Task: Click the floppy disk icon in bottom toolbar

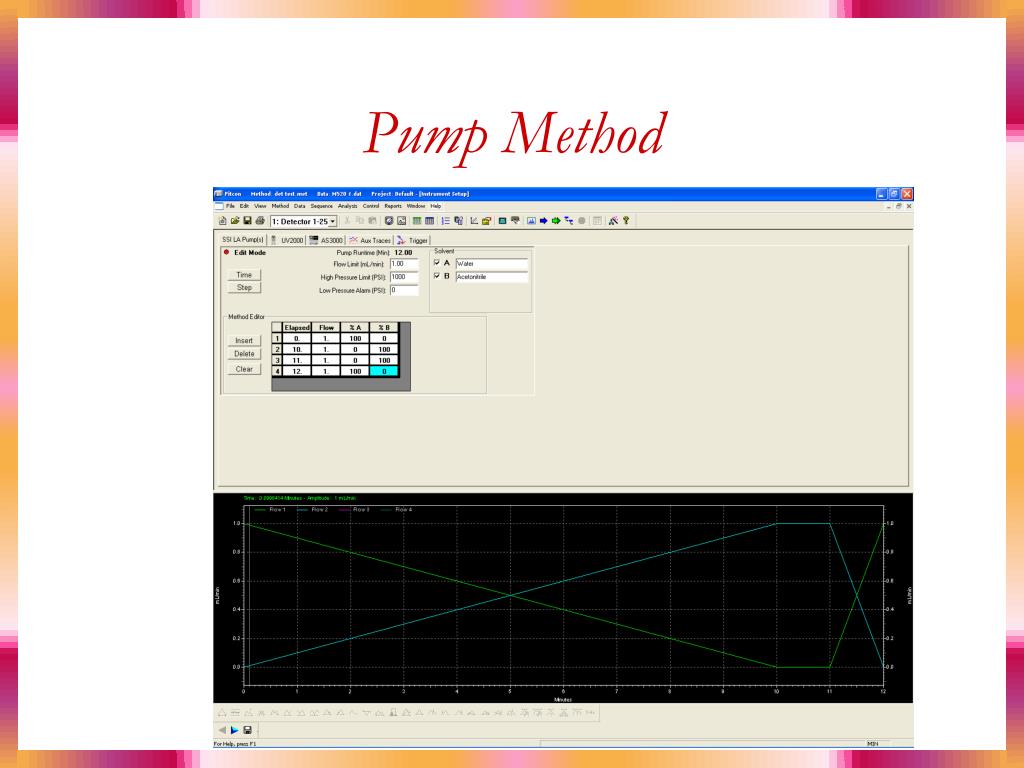Action: (x=248, y=730)
